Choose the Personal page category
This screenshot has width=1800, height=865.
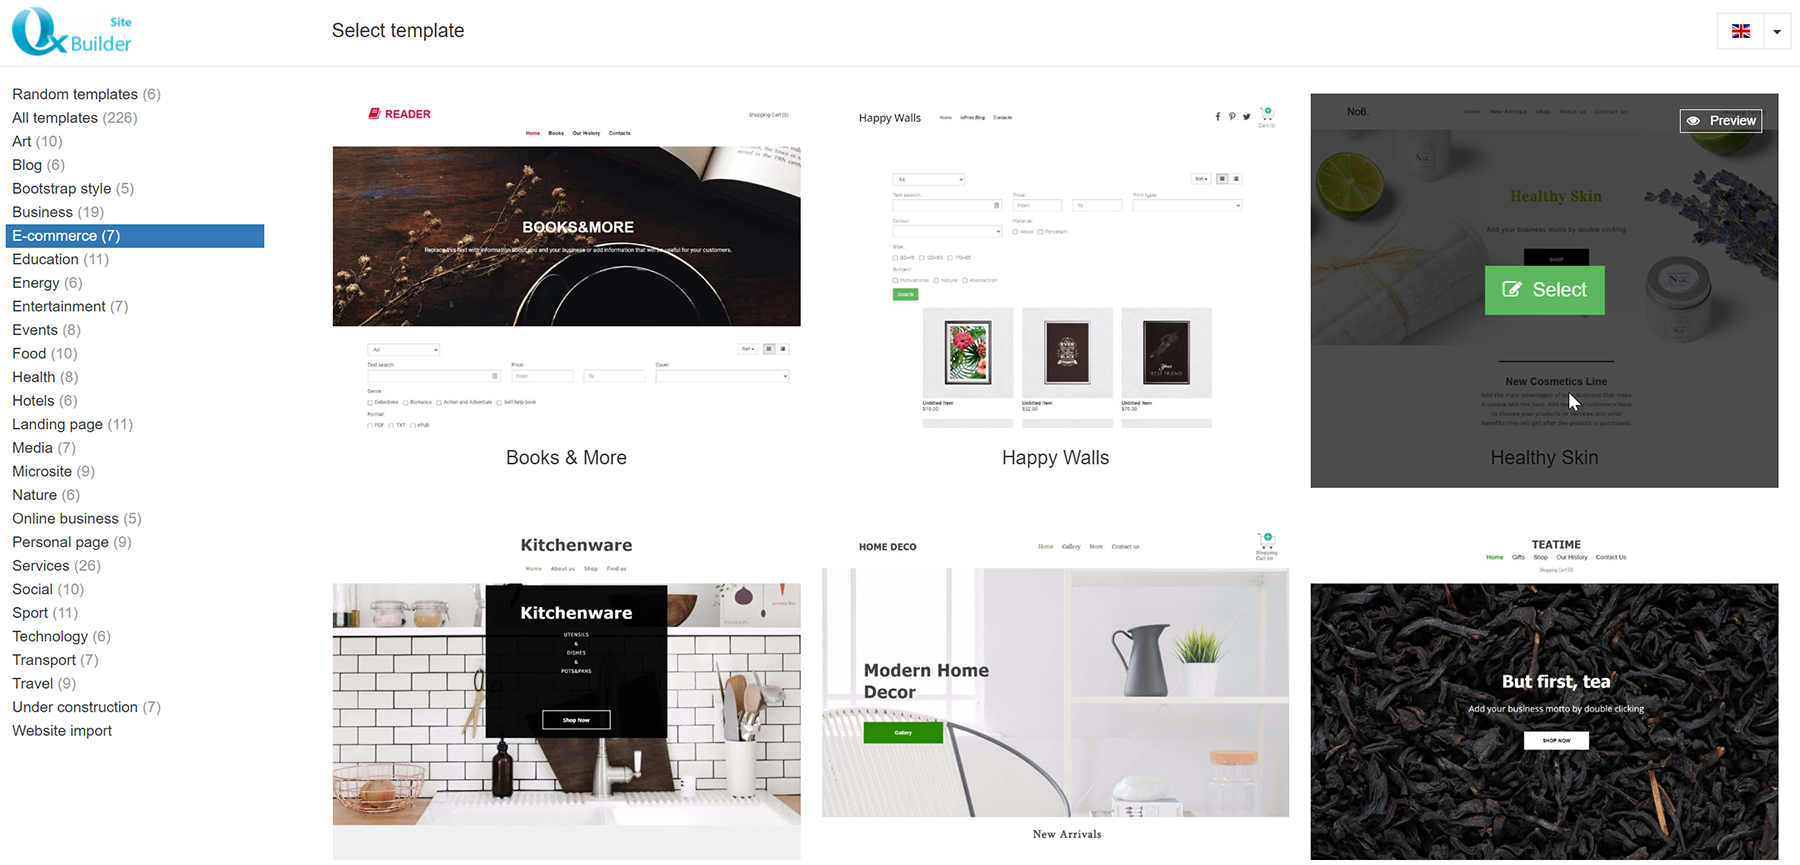[x=72, y=542]
